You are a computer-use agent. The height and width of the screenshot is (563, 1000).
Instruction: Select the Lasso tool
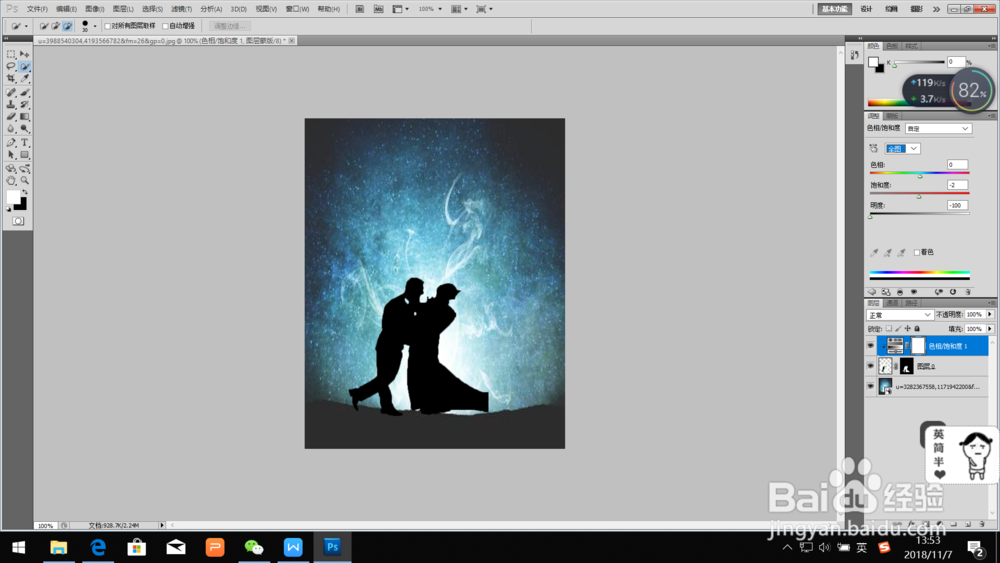click(11, 66)
